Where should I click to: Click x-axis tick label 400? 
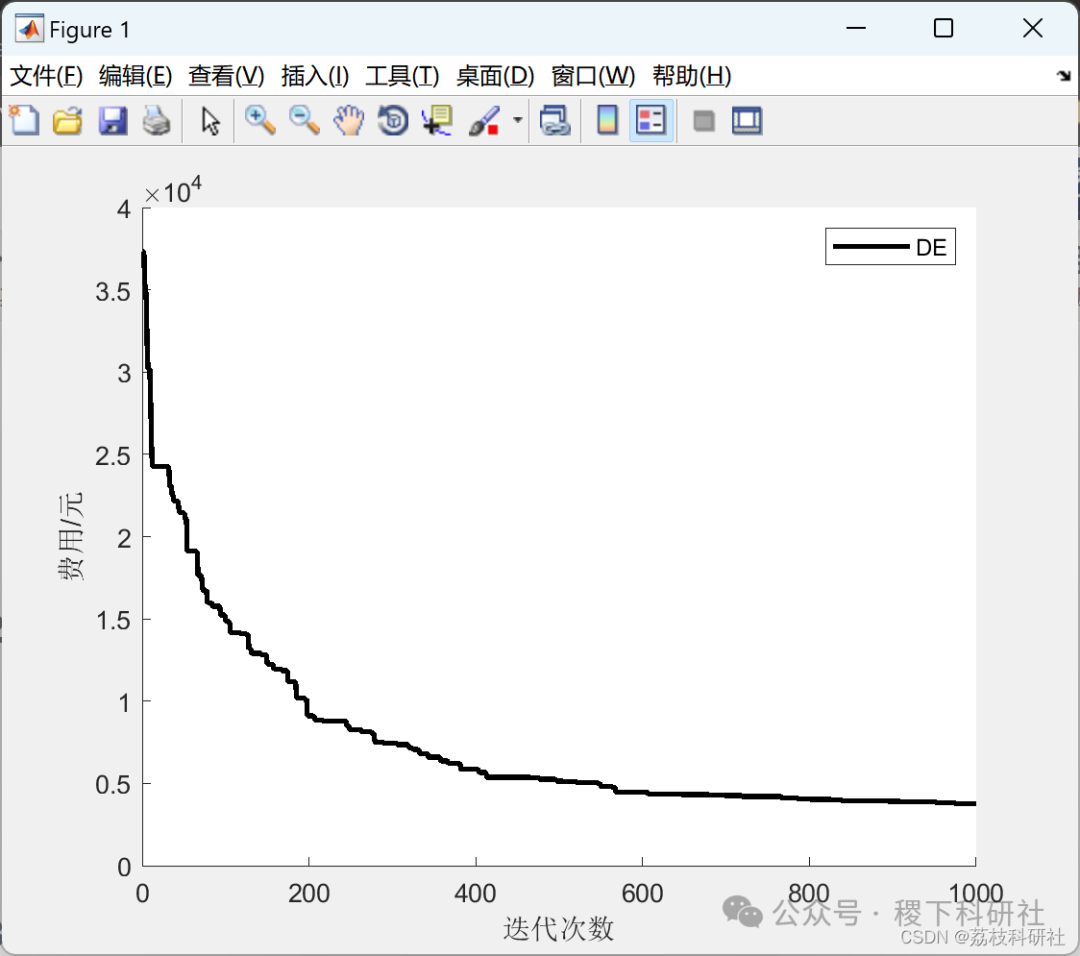click(475, 893)
